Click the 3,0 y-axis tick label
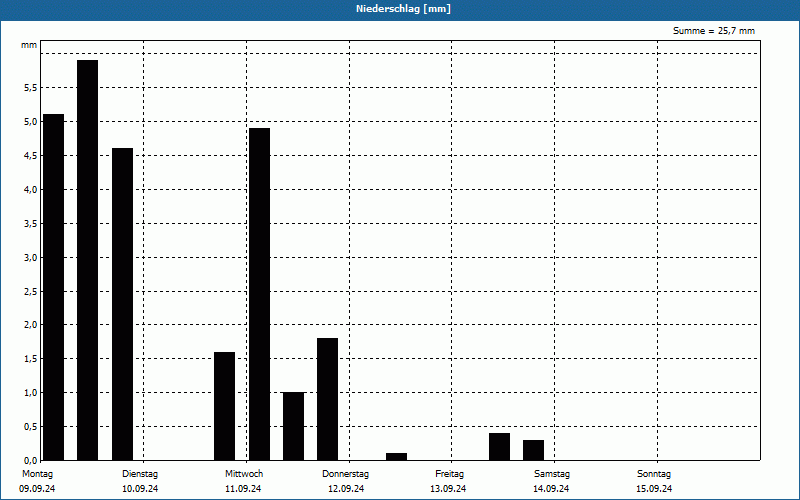800x500 pixels. pyautogui.click(x=31, y=258)
